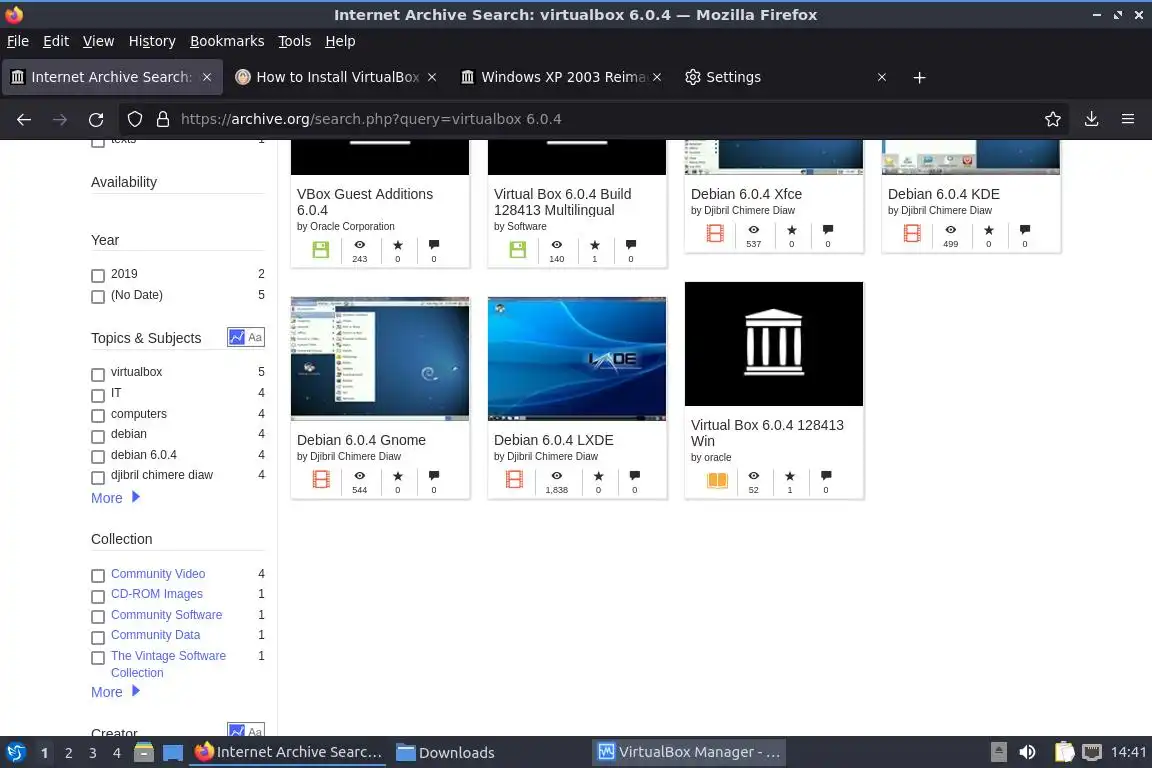Viewport: 1152px width, 768px height.
Task: Close the Internet Archive Search tab
Action: (x=207, y=77)
